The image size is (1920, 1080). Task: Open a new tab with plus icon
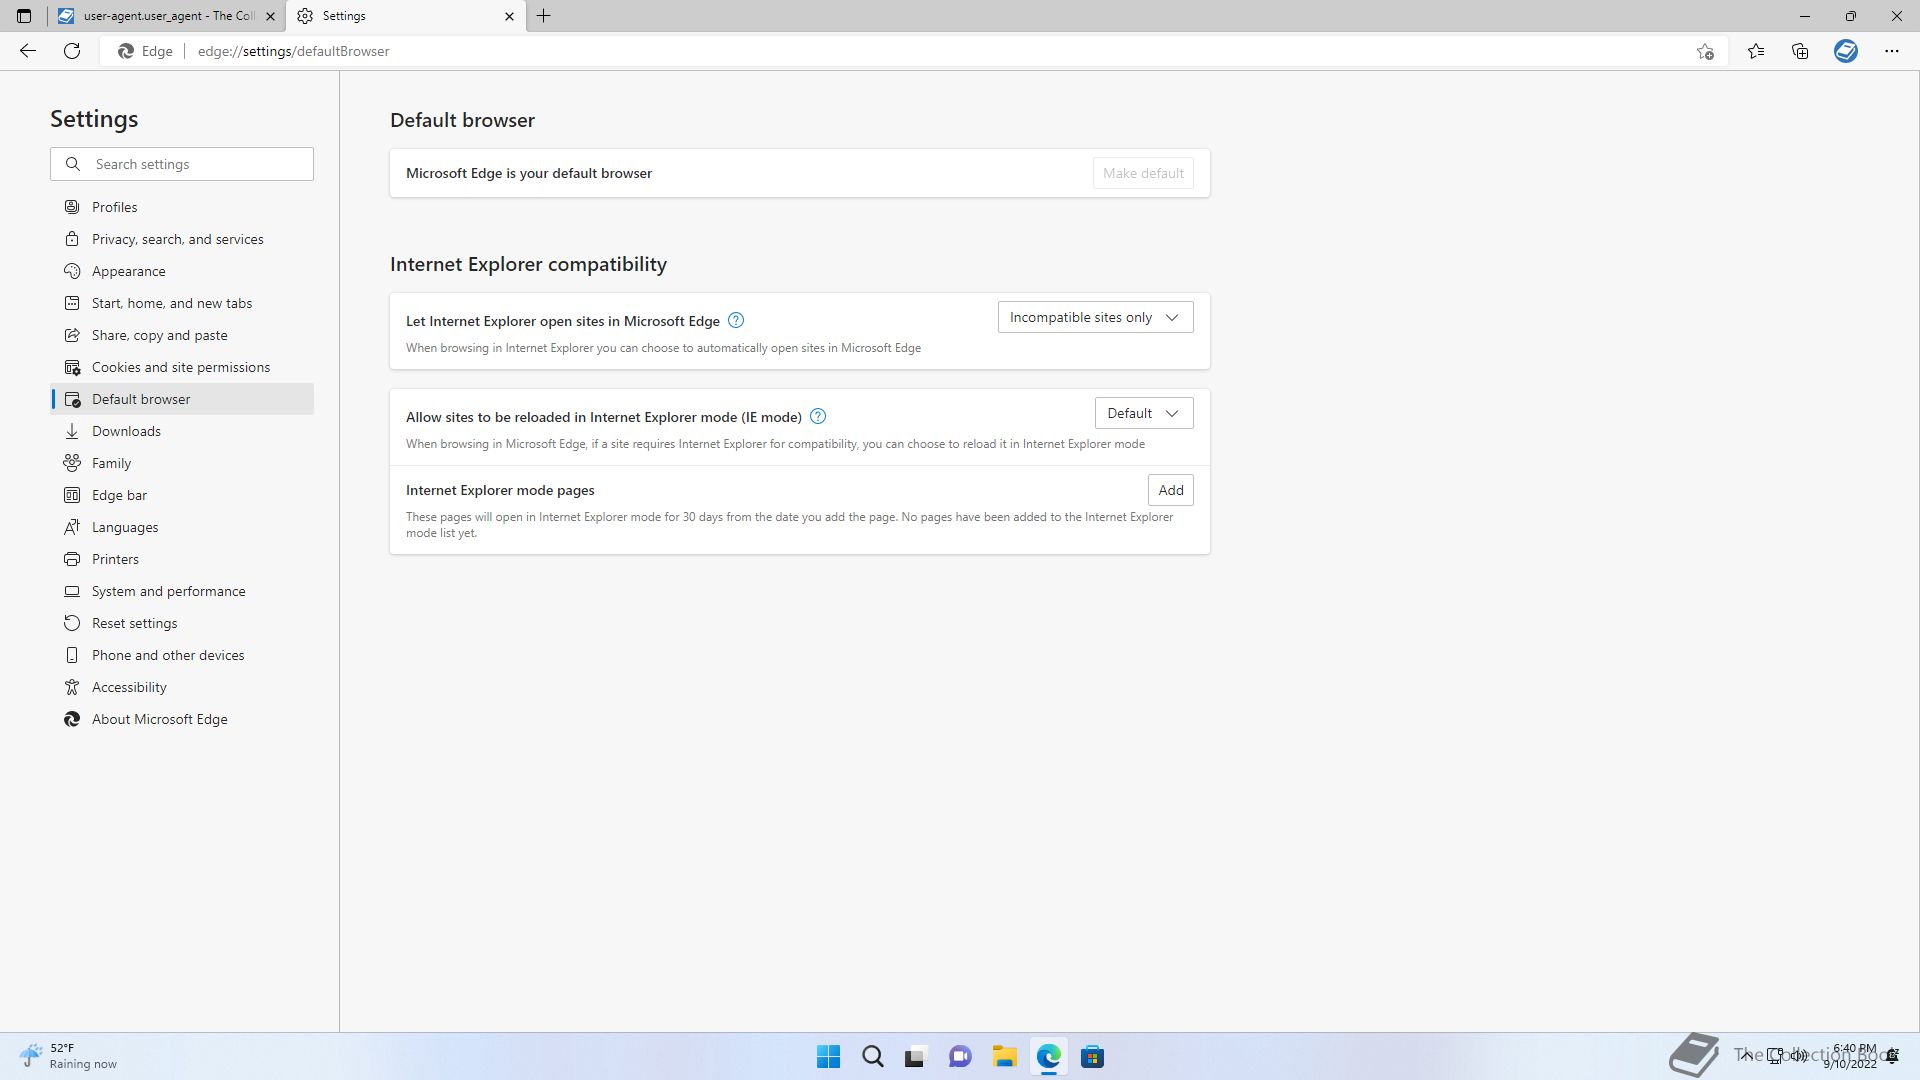pyautogui.click(x=544, y=16)
